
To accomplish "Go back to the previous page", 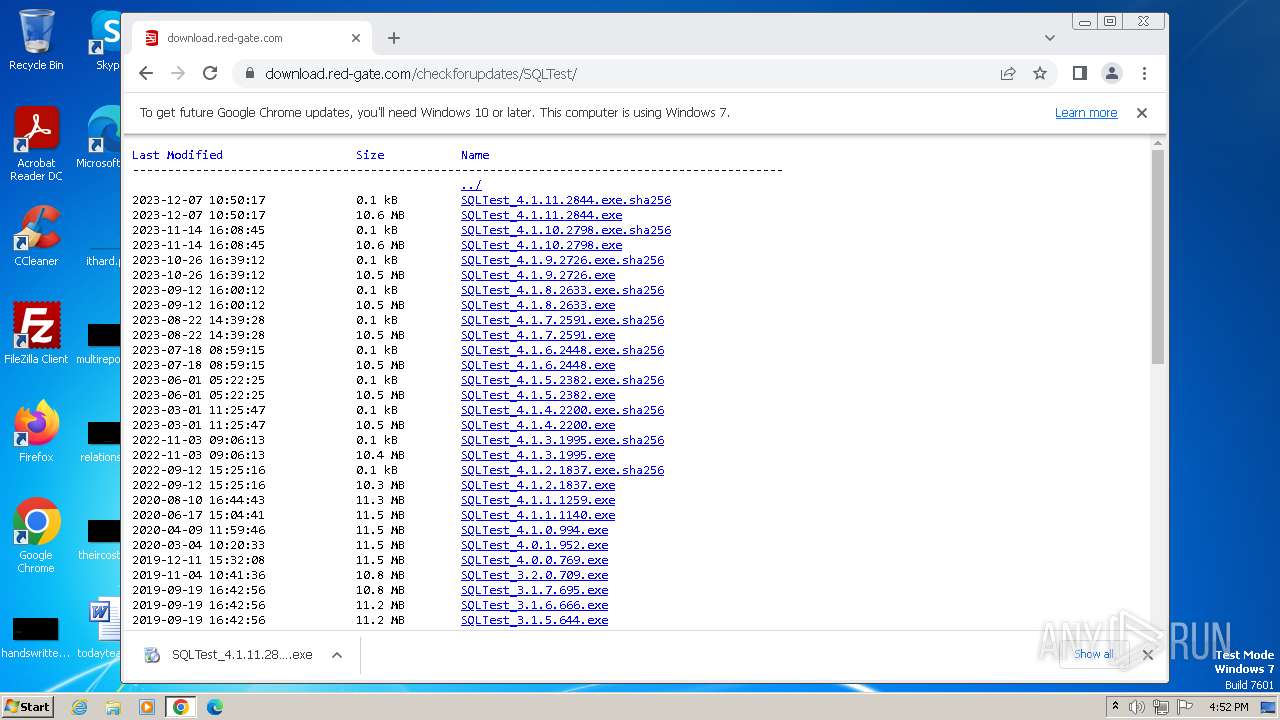I will (146, 73).
